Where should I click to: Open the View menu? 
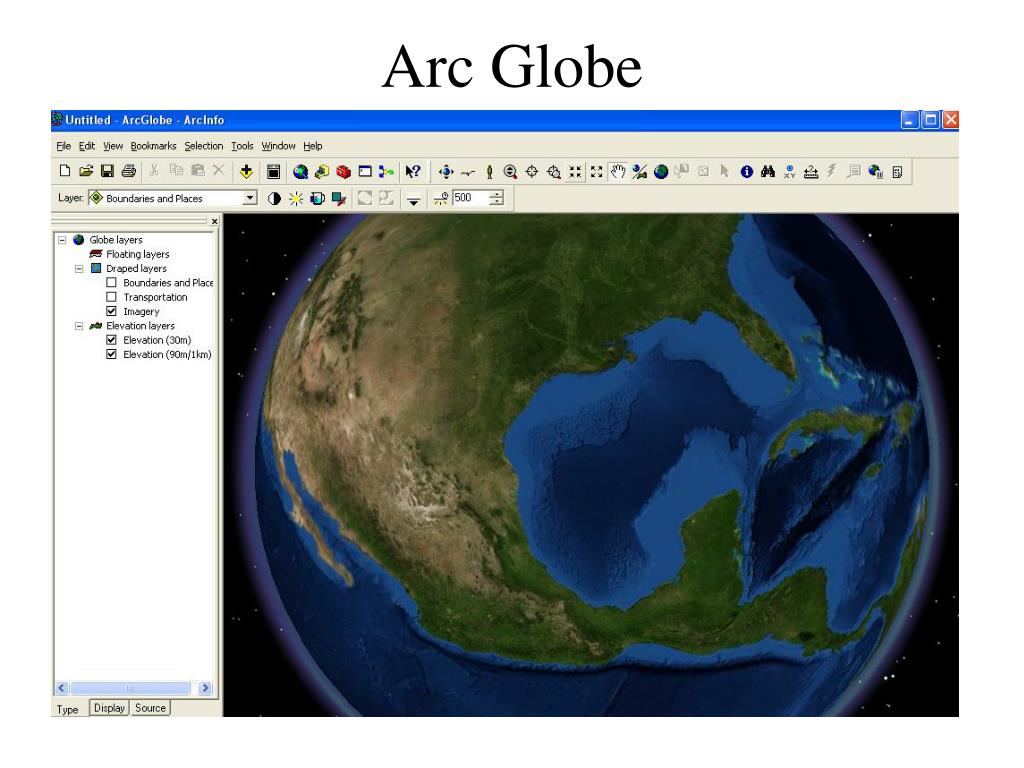113,146
